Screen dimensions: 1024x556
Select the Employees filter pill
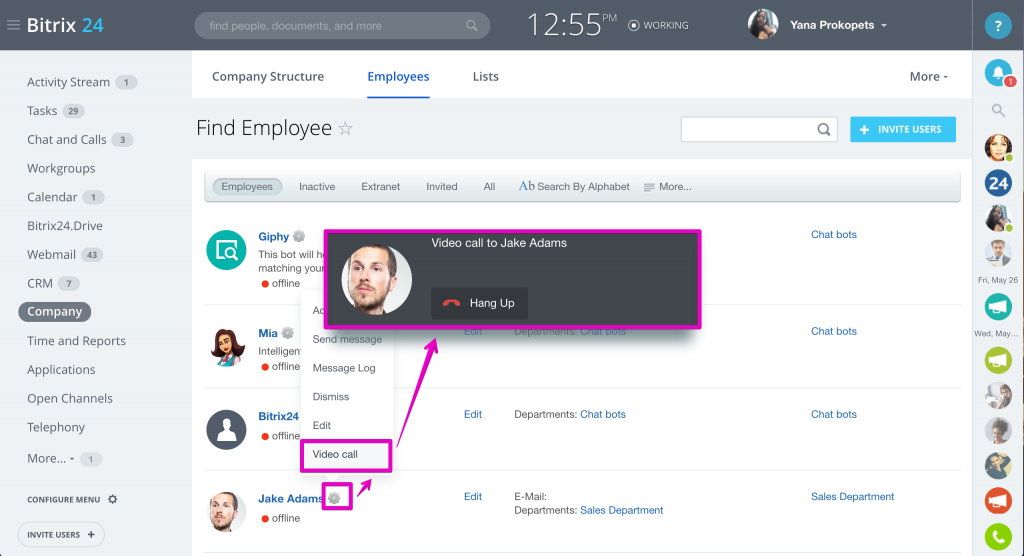247,187
